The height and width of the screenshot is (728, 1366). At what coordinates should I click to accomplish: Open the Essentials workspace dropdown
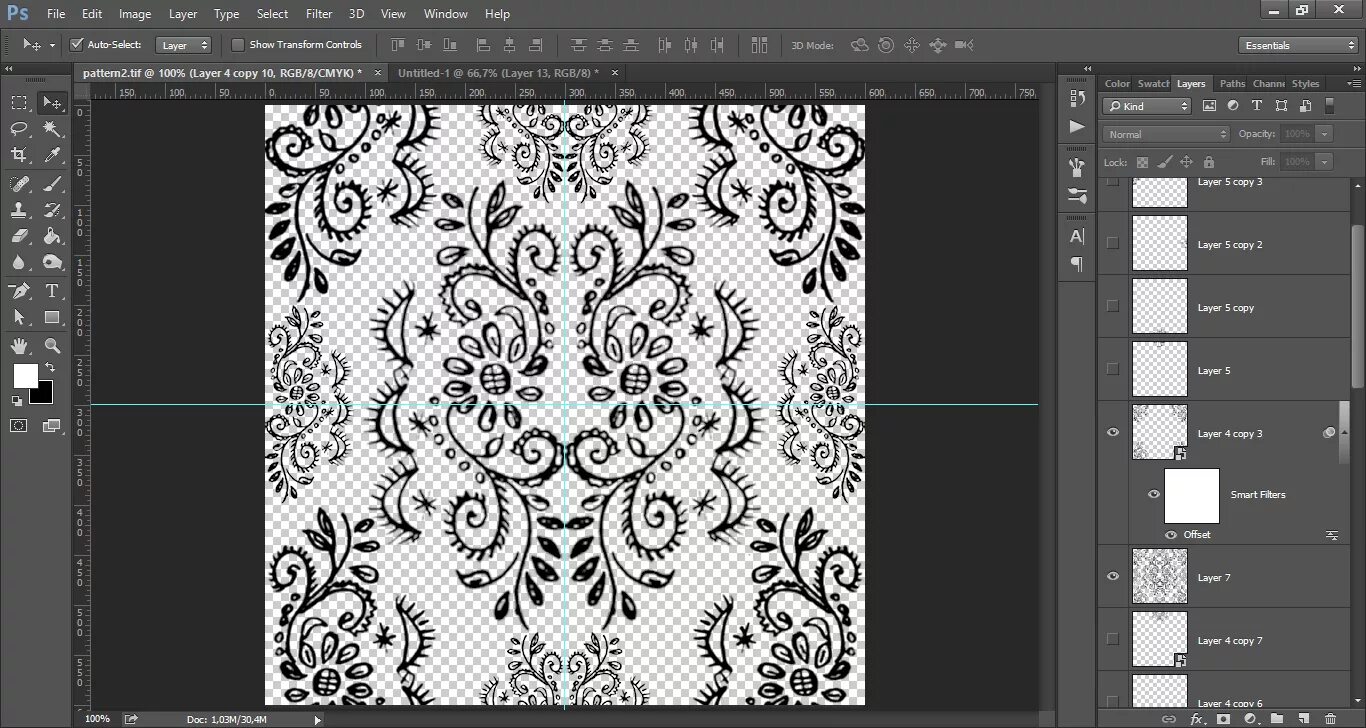point(1297,45)
